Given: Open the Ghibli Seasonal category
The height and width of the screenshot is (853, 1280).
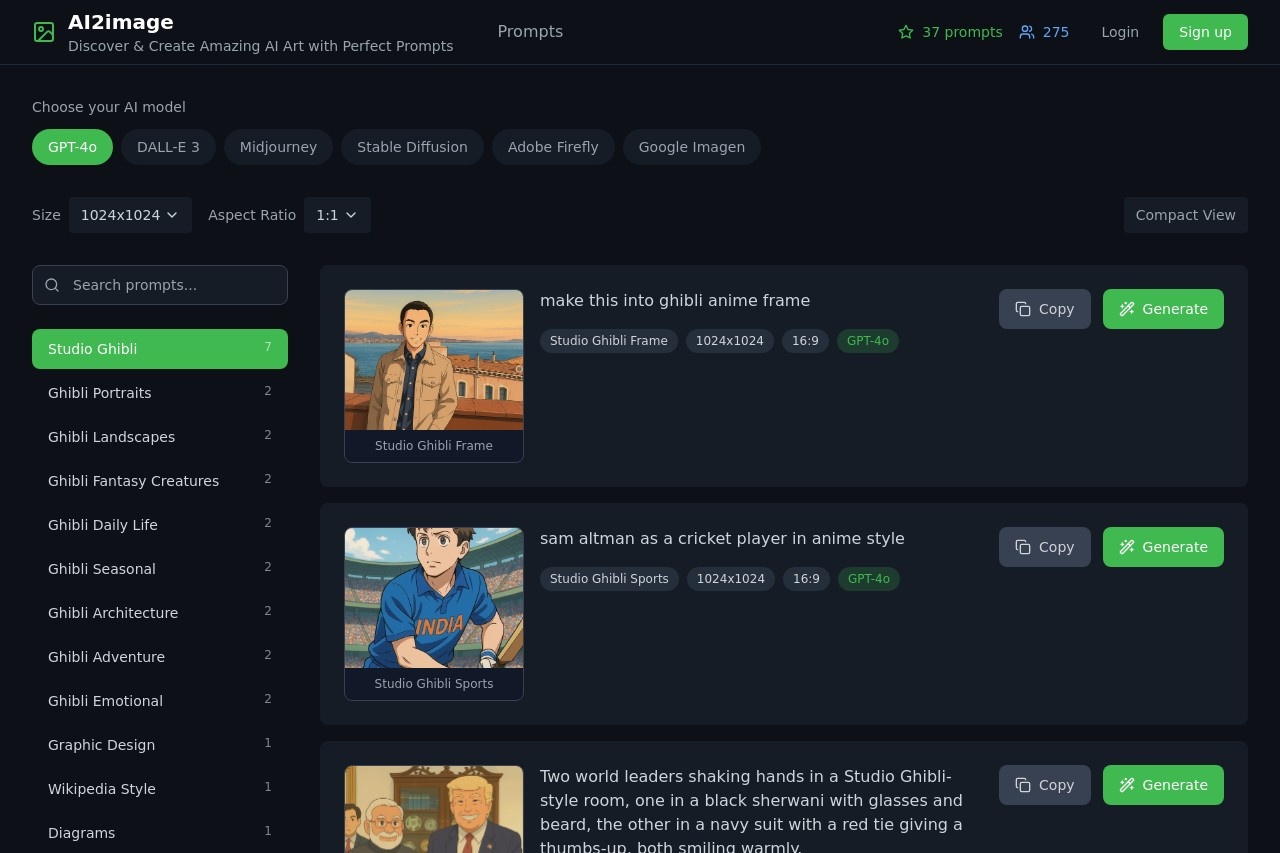Looking at the screenshot, I should (x=160, y=569).
